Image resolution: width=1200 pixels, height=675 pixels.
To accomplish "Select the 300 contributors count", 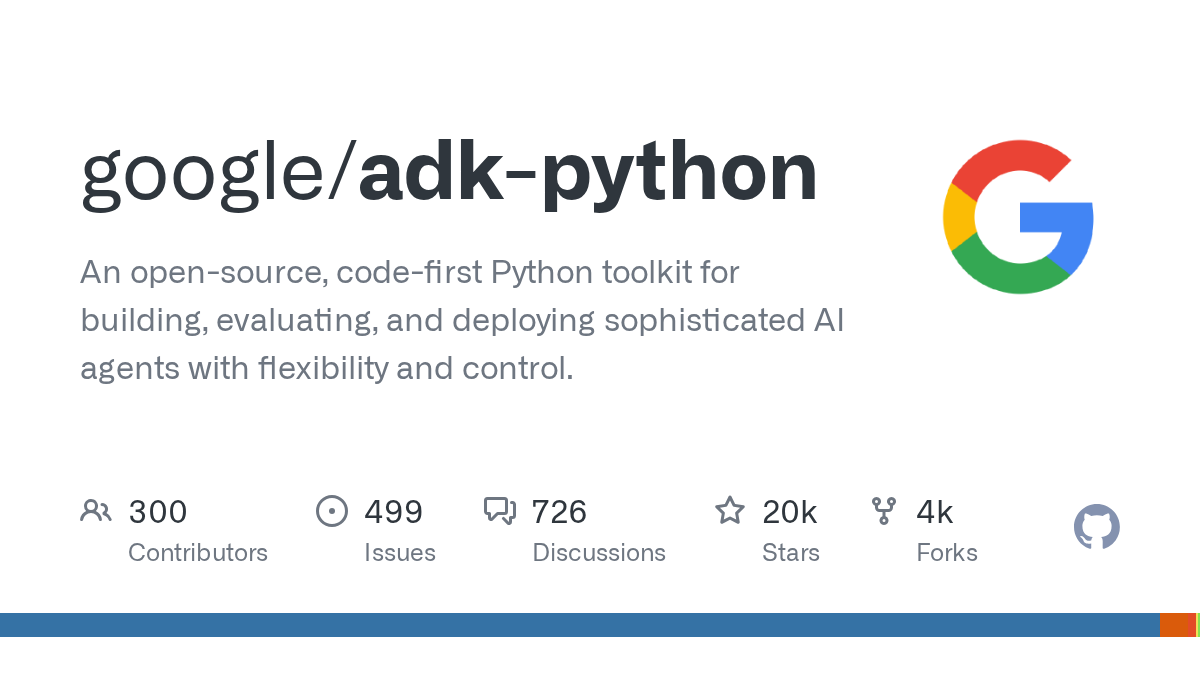I will 158,512.
